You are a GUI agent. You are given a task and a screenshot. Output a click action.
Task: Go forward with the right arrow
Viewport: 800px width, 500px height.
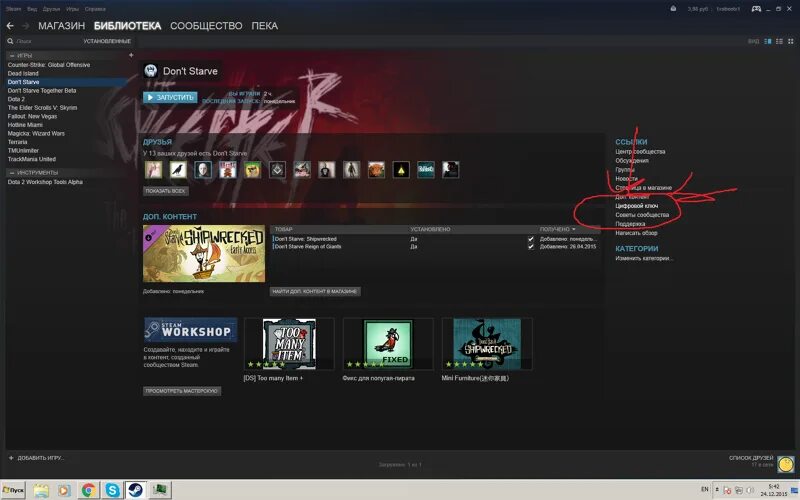[25, 26]
